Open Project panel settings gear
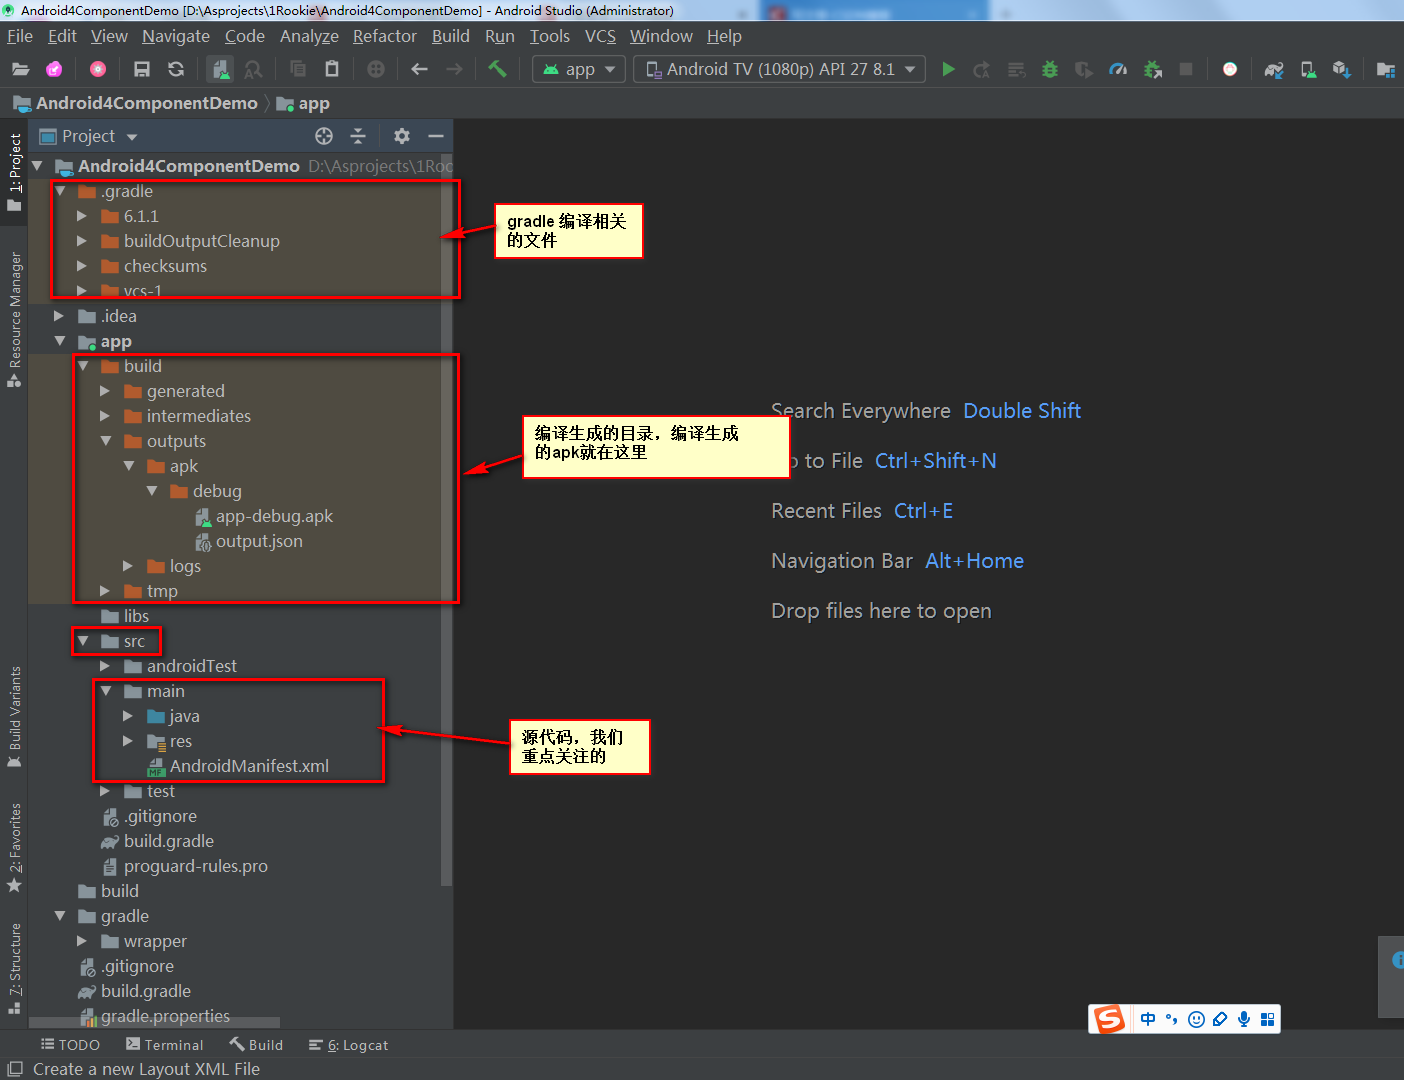The width and height of the screenshot is (1404, 1080). click(402, 136)
